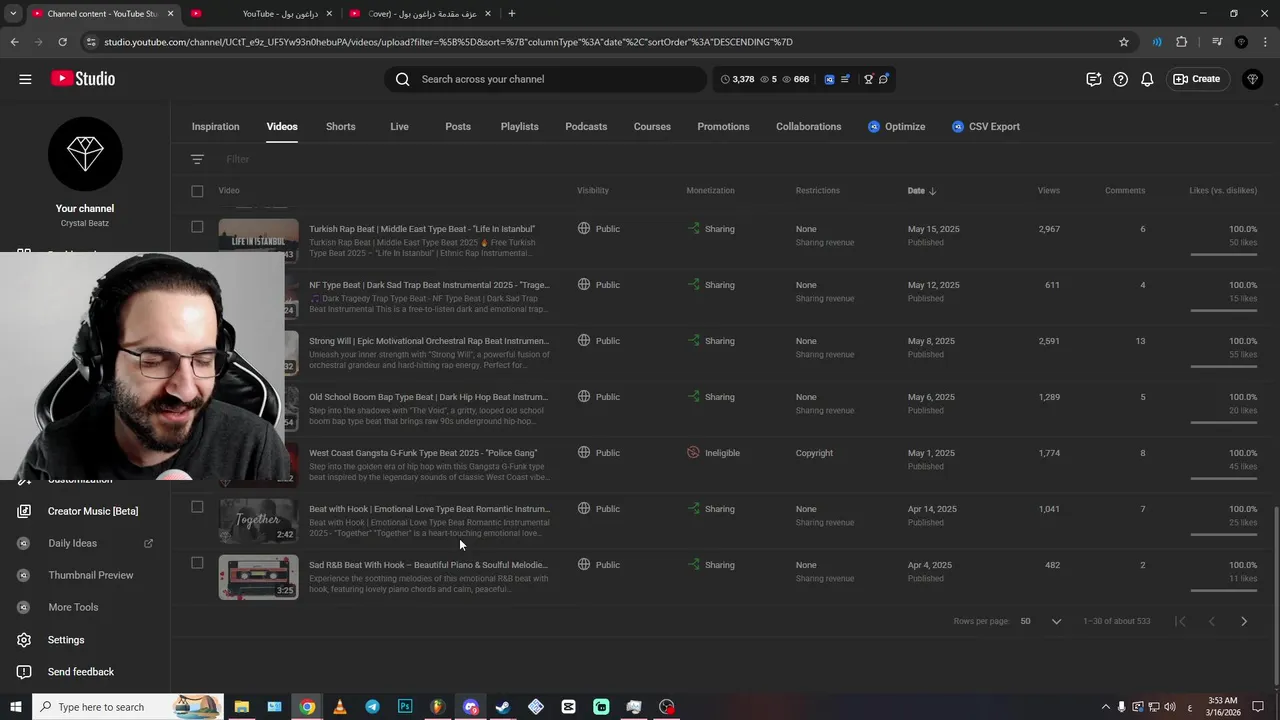Open Telegram from the taskbar
This screenshot has height=720, width=1280.
pos(372,707)
